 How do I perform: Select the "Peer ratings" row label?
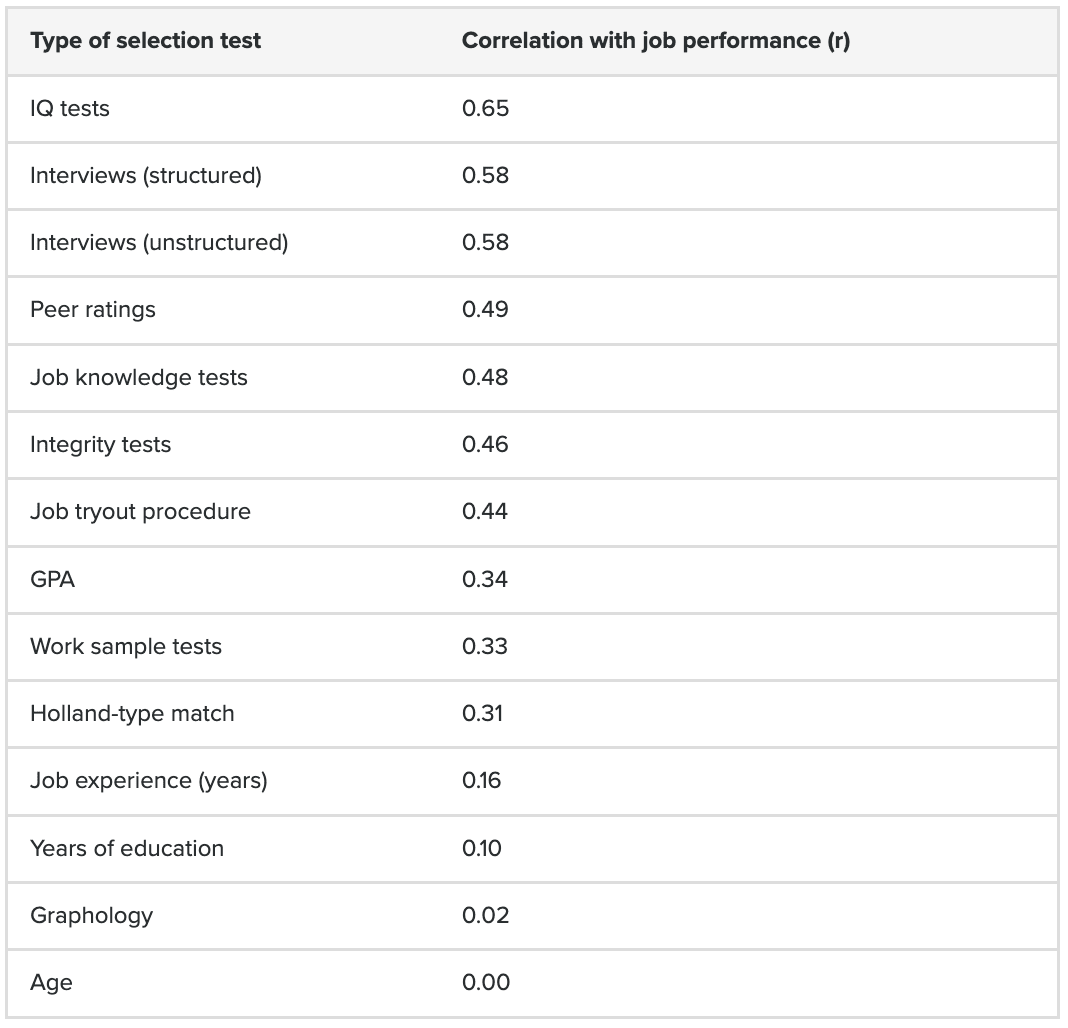(x=93, y=309)
